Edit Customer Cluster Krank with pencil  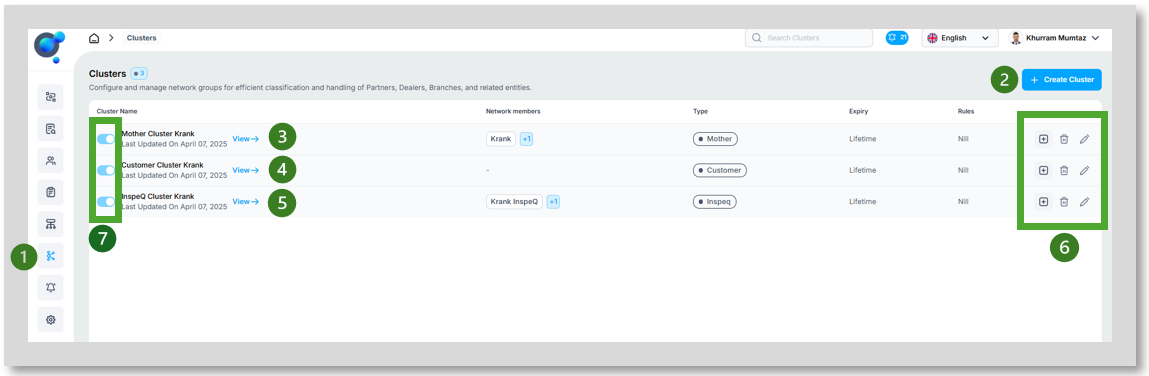click(x=1085, y=170)
